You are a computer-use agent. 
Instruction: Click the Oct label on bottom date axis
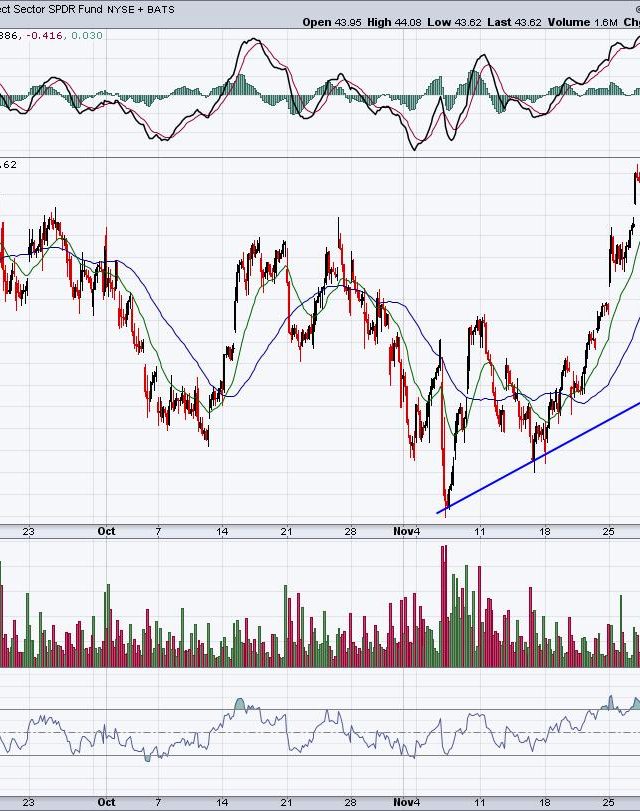(106, 802)
